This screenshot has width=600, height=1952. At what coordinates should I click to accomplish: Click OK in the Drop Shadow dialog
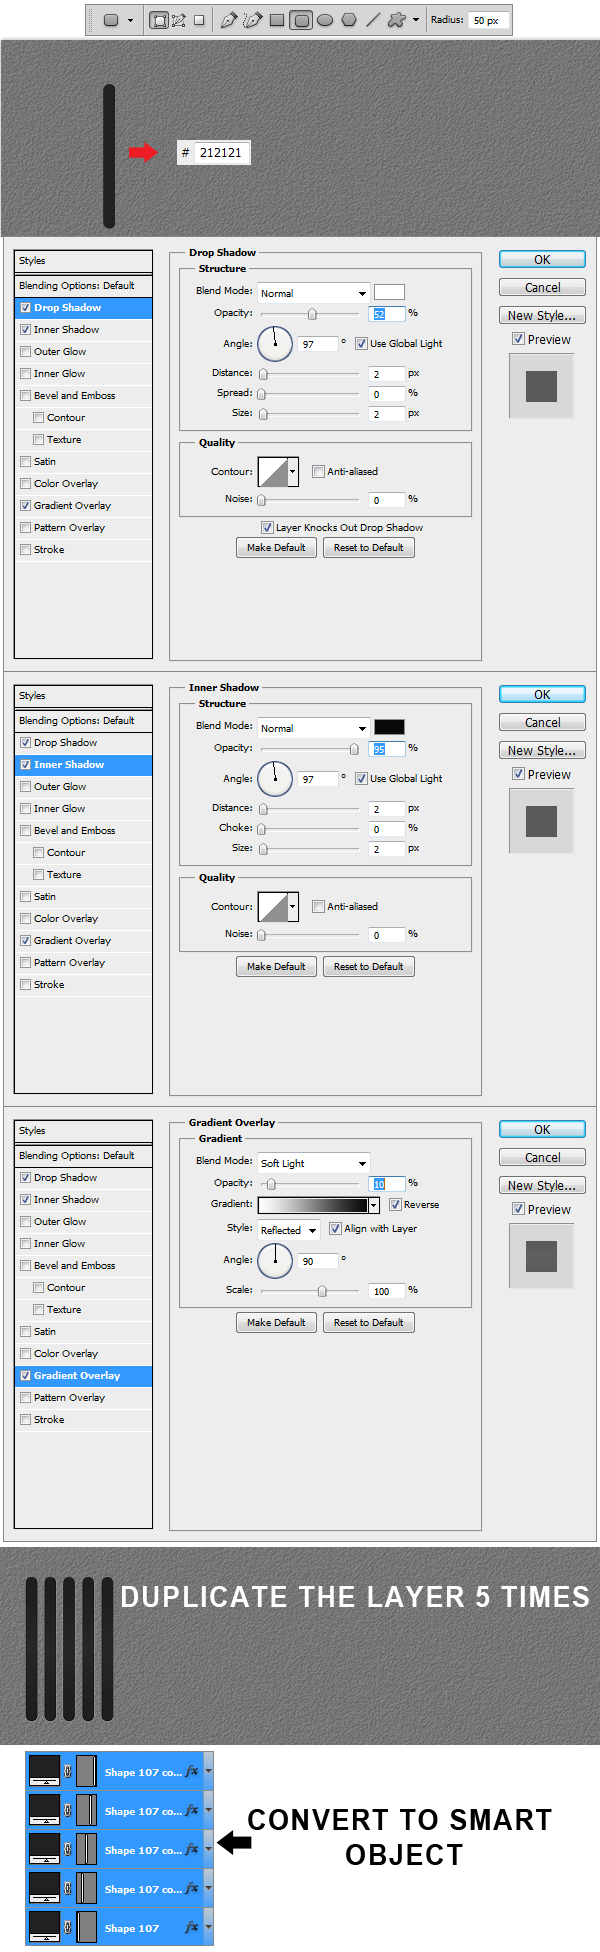(542, 259)
